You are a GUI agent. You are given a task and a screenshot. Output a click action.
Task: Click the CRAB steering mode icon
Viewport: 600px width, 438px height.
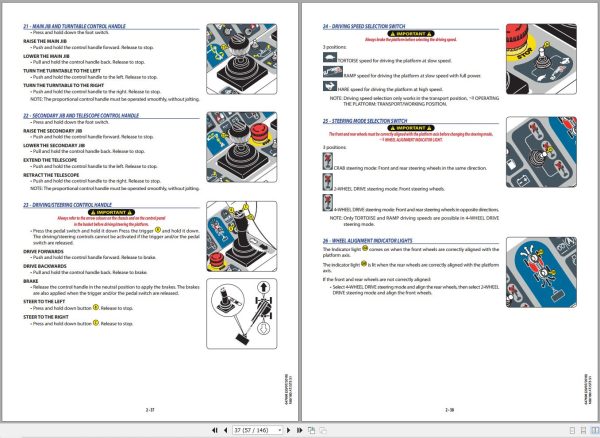pos(328,161)
